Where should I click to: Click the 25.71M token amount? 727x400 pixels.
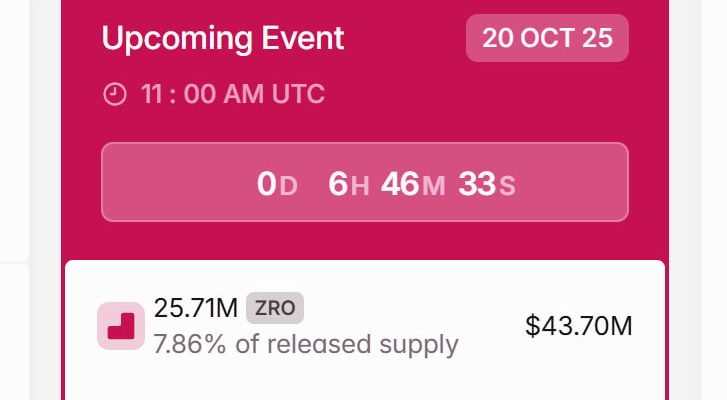(196, 308)
